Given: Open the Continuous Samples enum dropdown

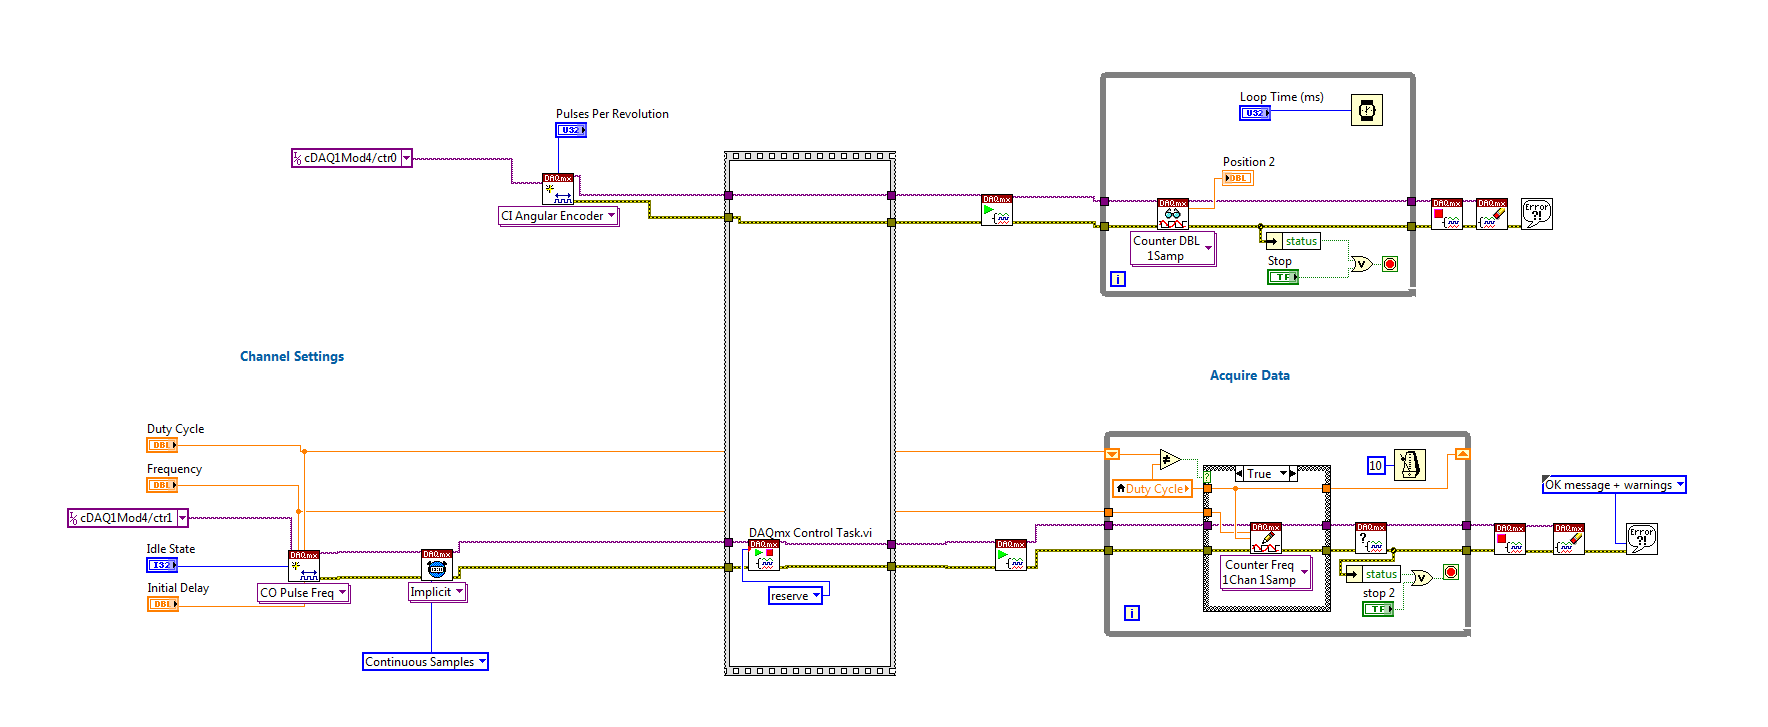Looking at the screenshot, I should [482, 662].
